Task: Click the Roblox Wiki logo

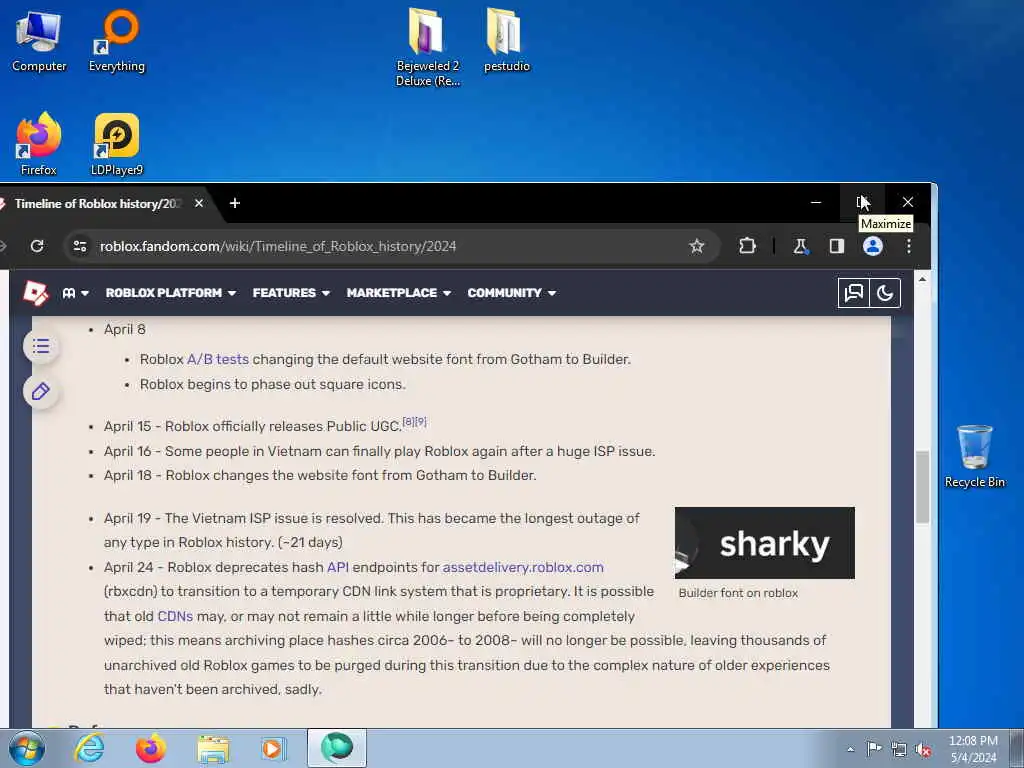Action: 35,293
